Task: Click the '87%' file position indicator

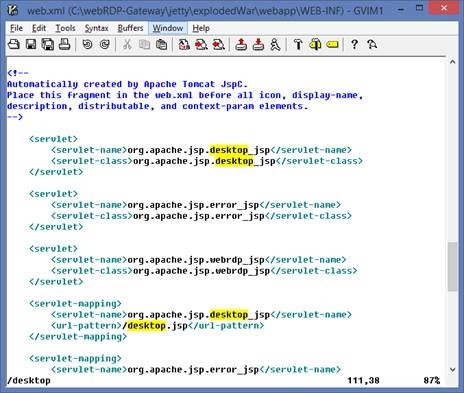Action: 432,381
